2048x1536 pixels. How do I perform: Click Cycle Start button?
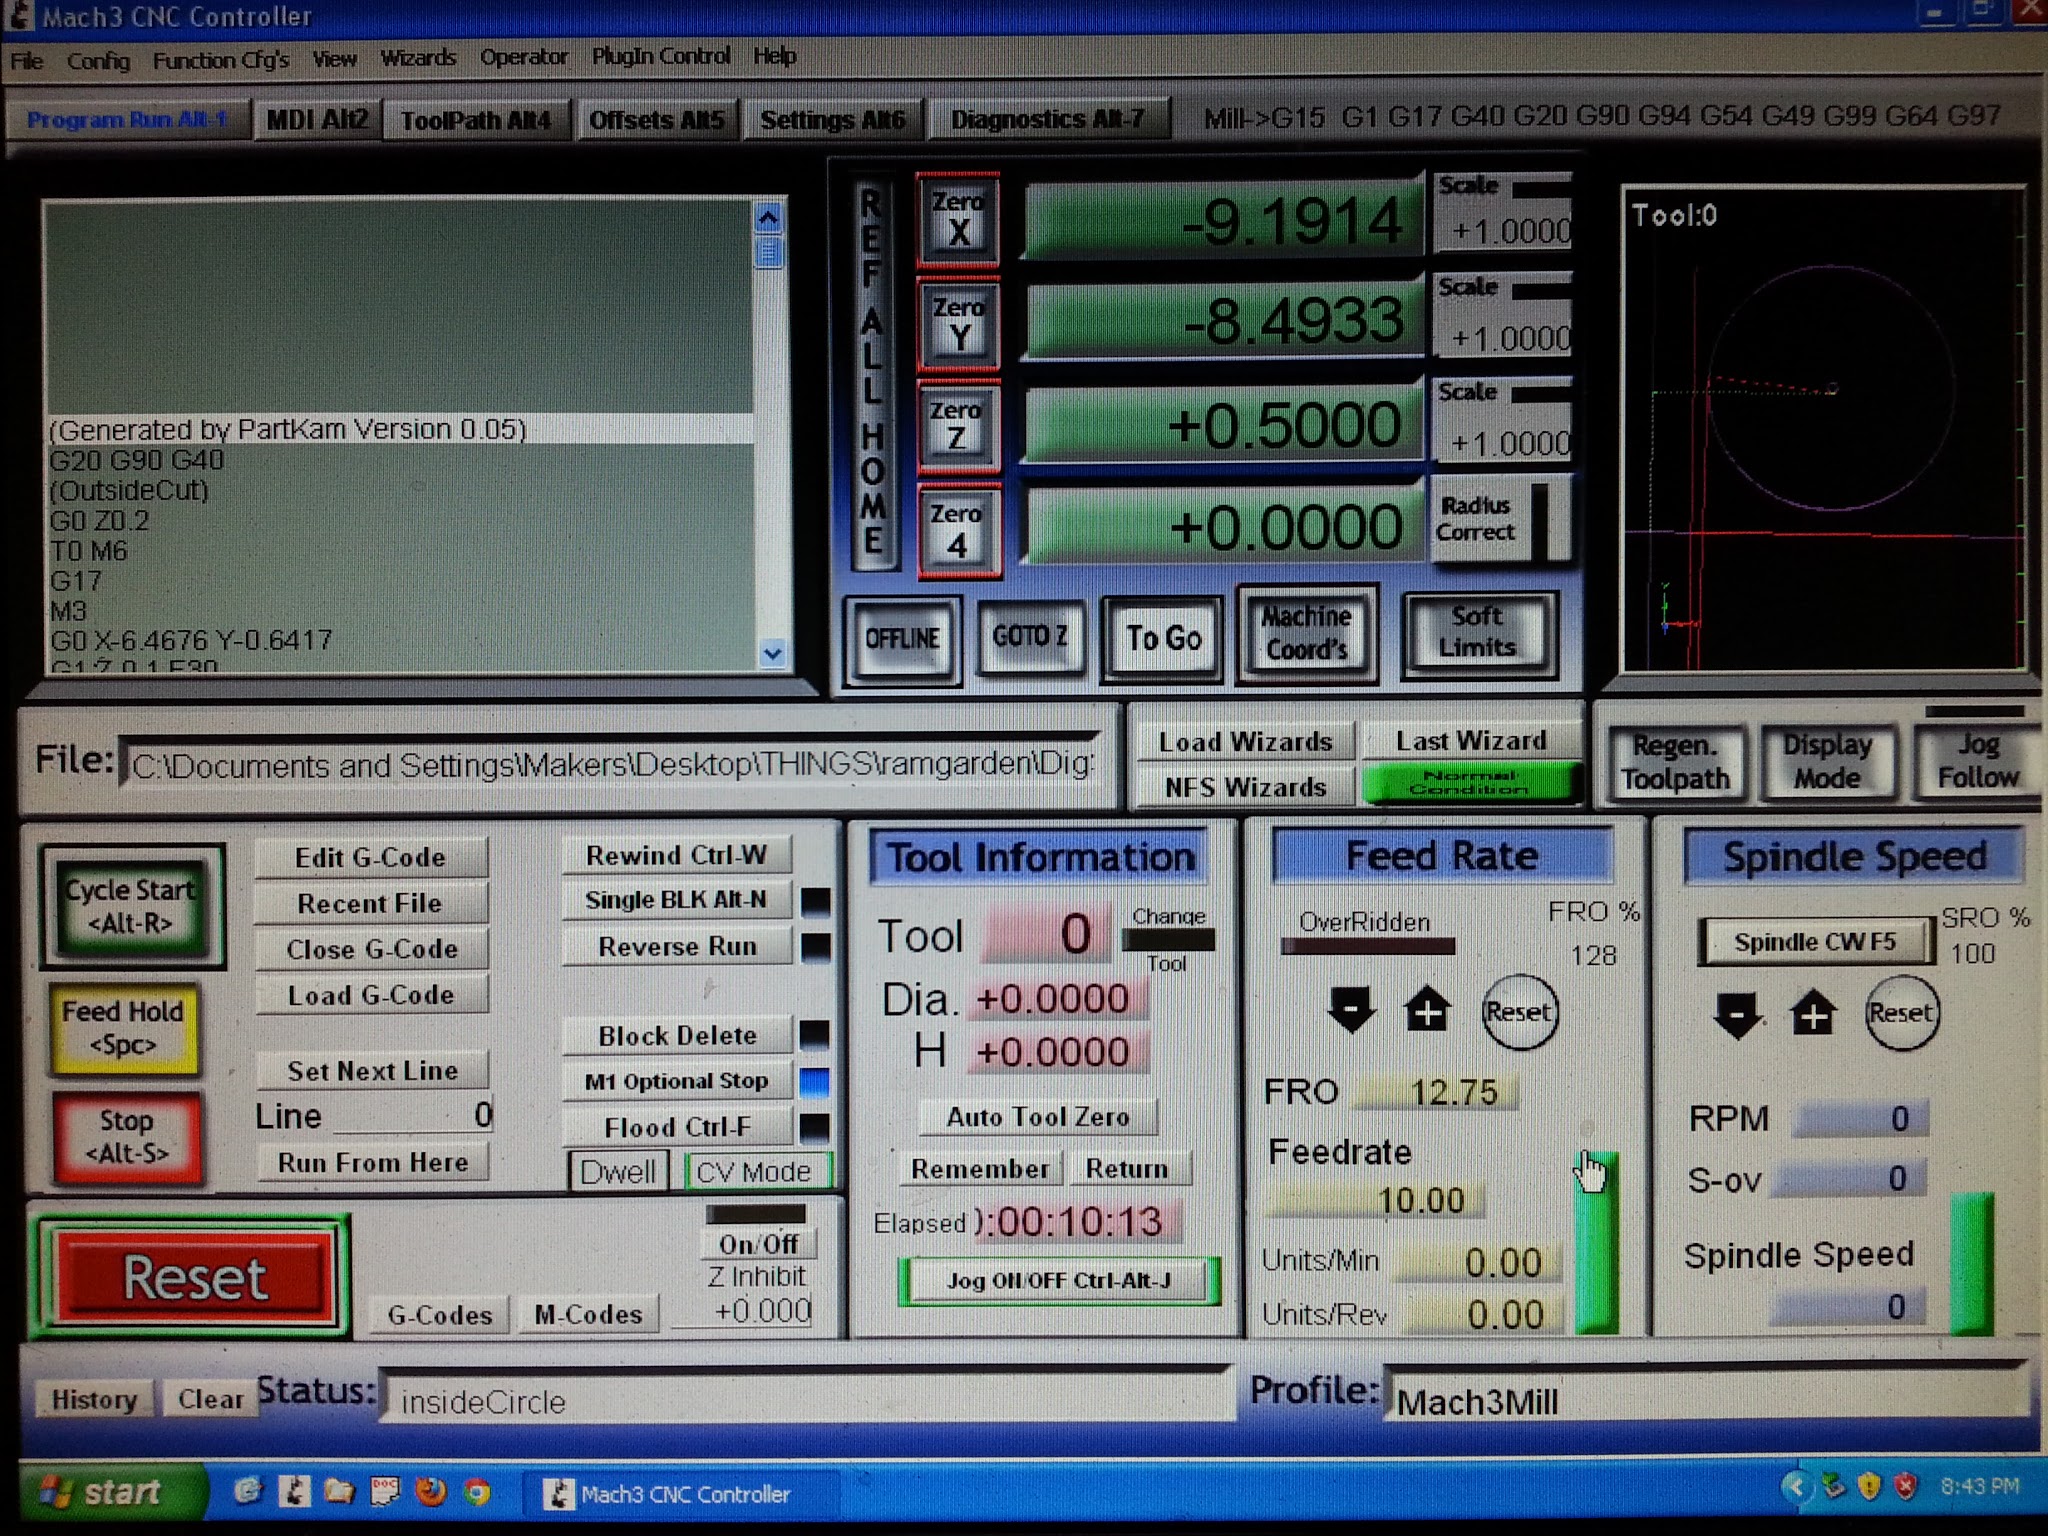coord(131,906)
